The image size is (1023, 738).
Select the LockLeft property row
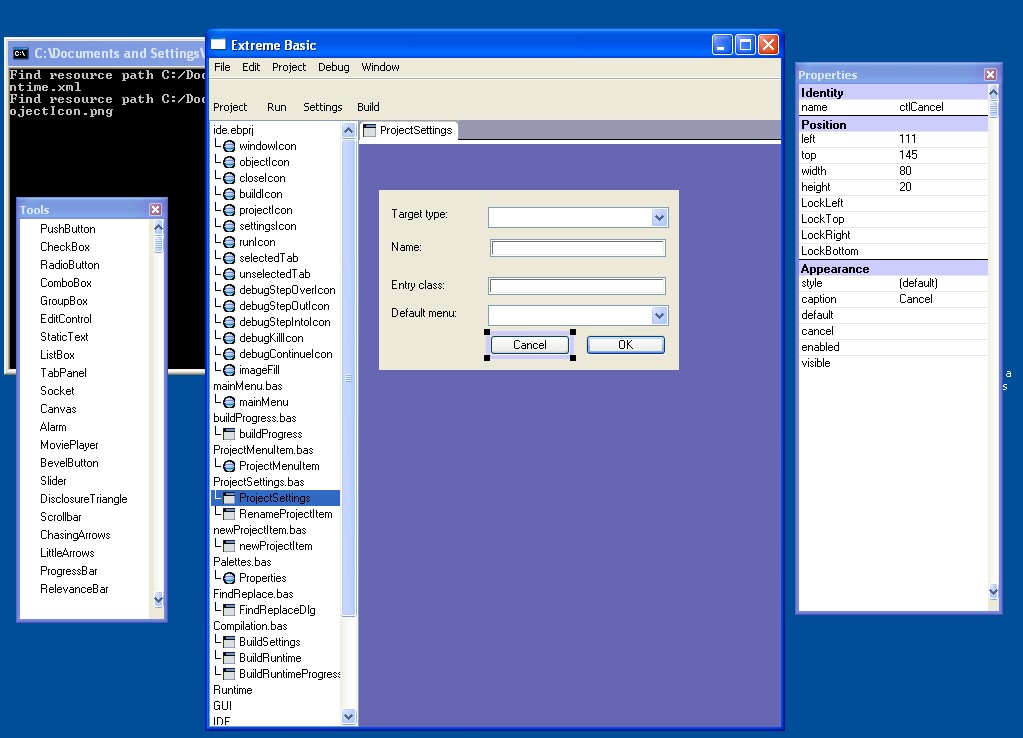click(893, 203)
